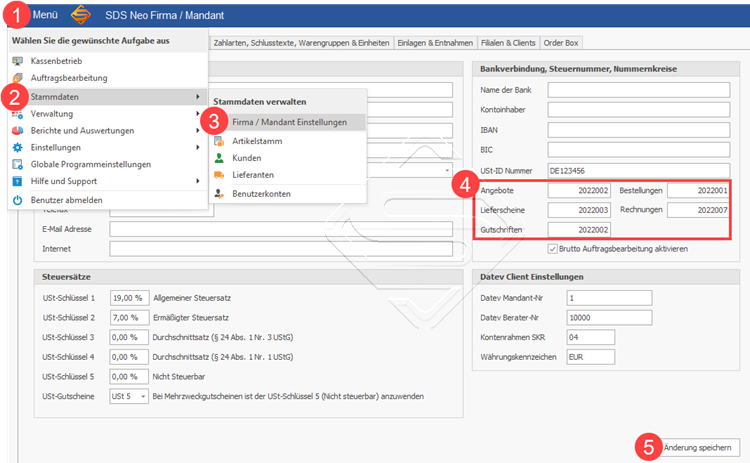Click the Verwaltung icon in menu
The image size is (750, 463).
pos(18,114)
